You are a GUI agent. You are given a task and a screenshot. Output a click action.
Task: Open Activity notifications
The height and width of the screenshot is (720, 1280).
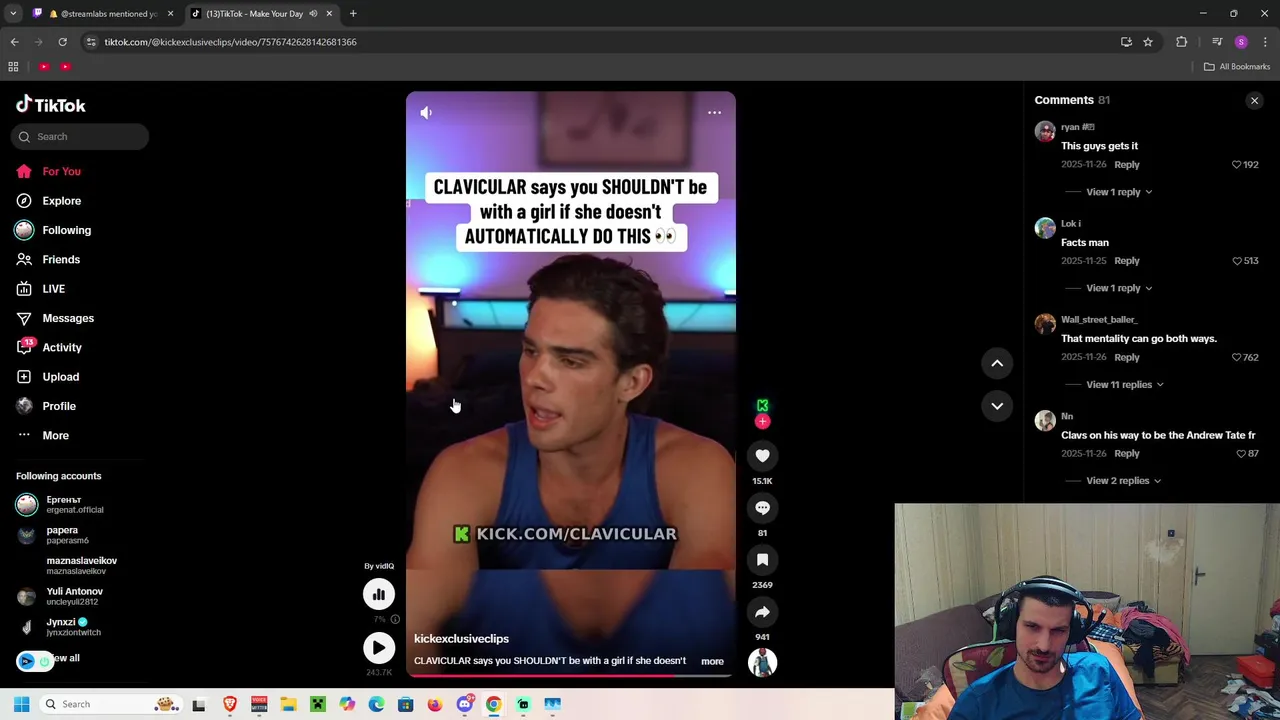[x=62, y=348]
